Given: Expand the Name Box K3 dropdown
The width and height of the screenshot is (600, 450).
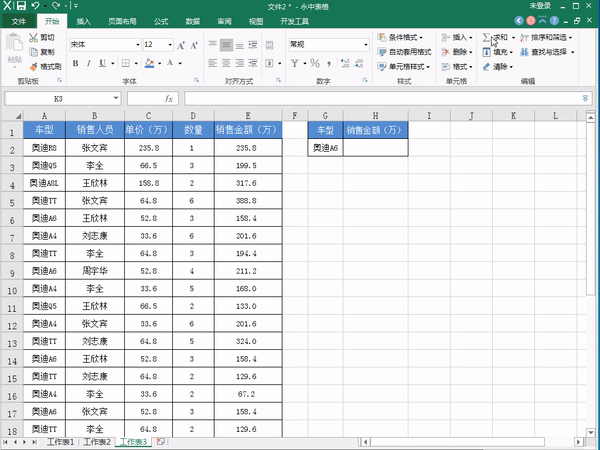Looking at the screenshot, I should pos(116,99).
